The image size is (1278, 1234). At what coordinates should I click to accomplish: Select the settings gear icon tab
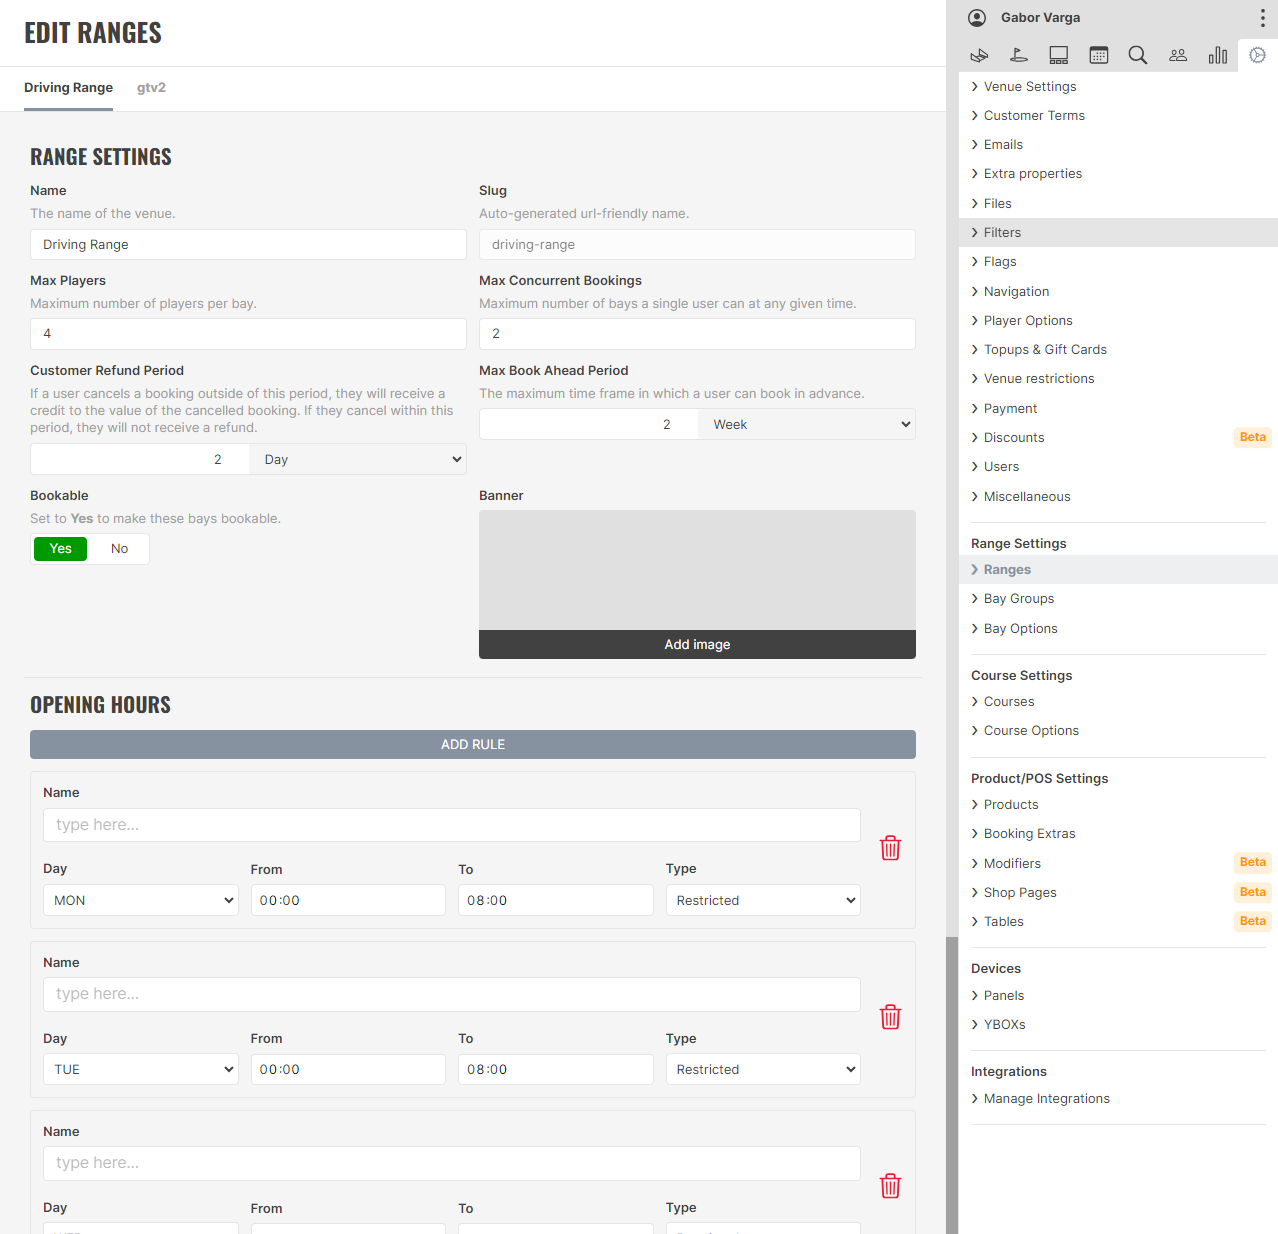click(x=1258, y=56)
